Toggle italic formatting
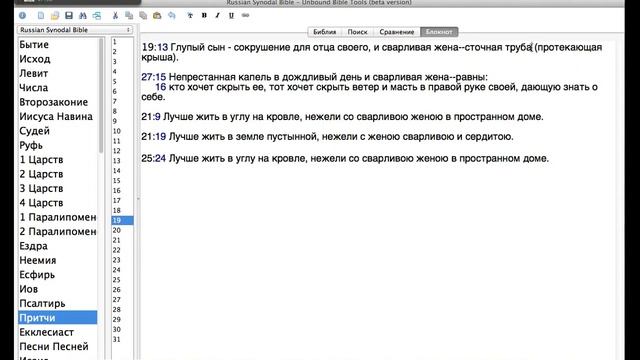 218,16
